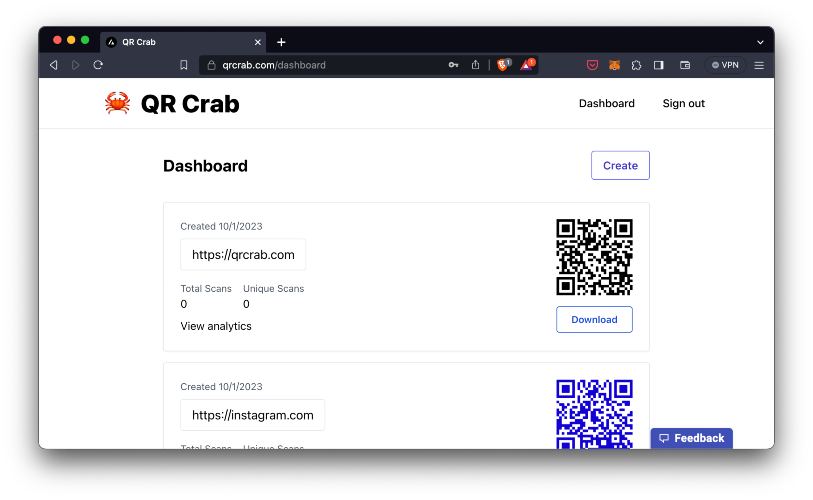Close the QR Crab browser tab

258,43
